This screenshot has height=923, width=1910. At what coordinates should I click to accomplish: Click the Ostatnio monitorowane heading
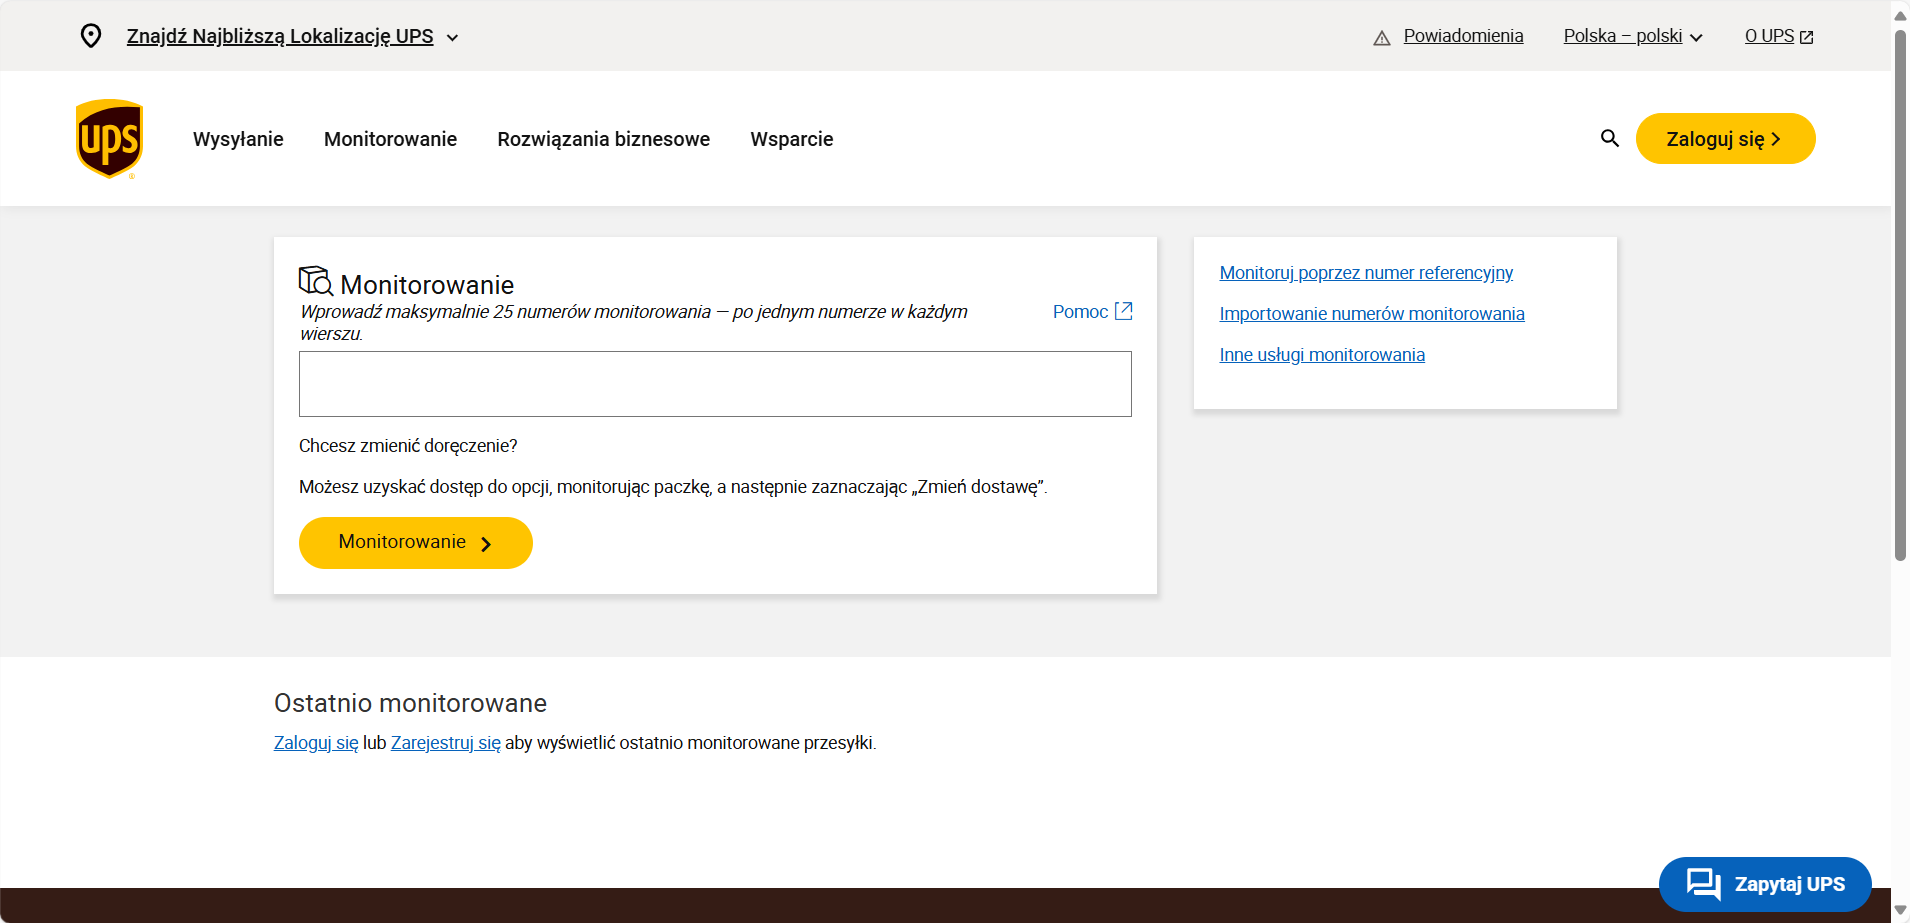coord(410,703)
